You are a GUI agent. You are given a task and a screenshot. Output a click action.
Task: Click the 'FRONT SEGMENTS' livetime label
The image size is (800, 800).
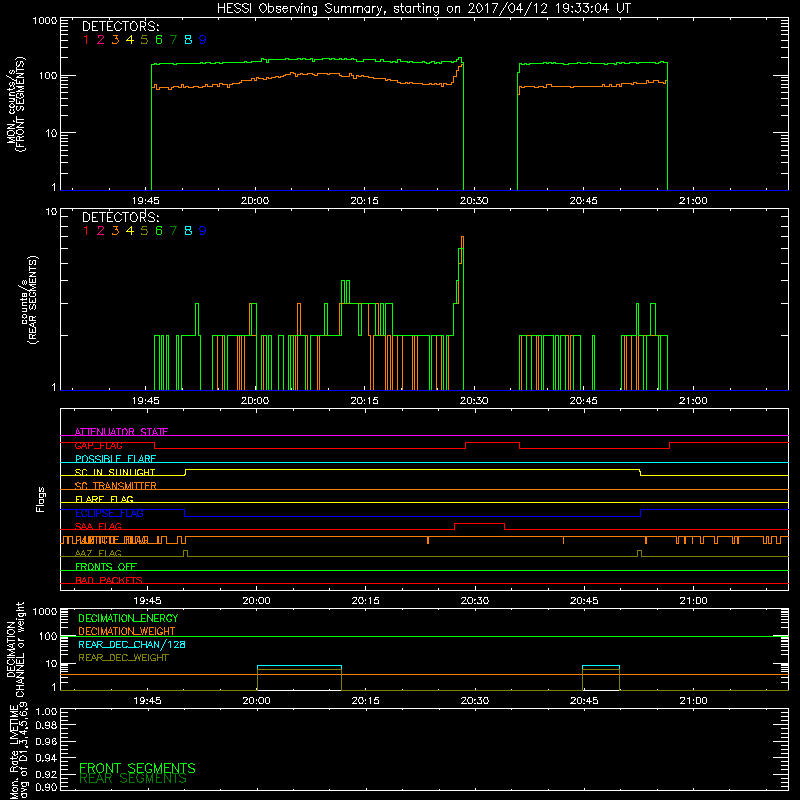pos(137,768)
